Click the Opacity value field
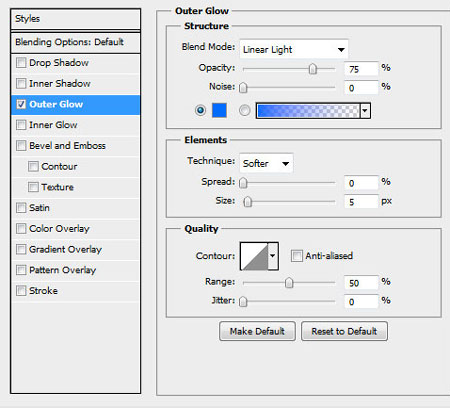450x408 pixels. (361, 69)
